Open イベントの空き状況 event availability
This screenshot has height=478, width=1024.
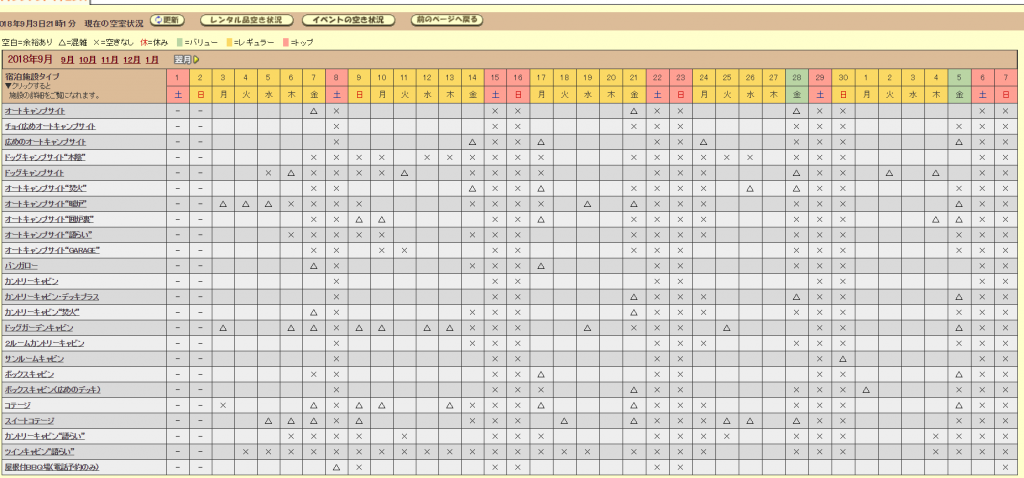point(348,20)
